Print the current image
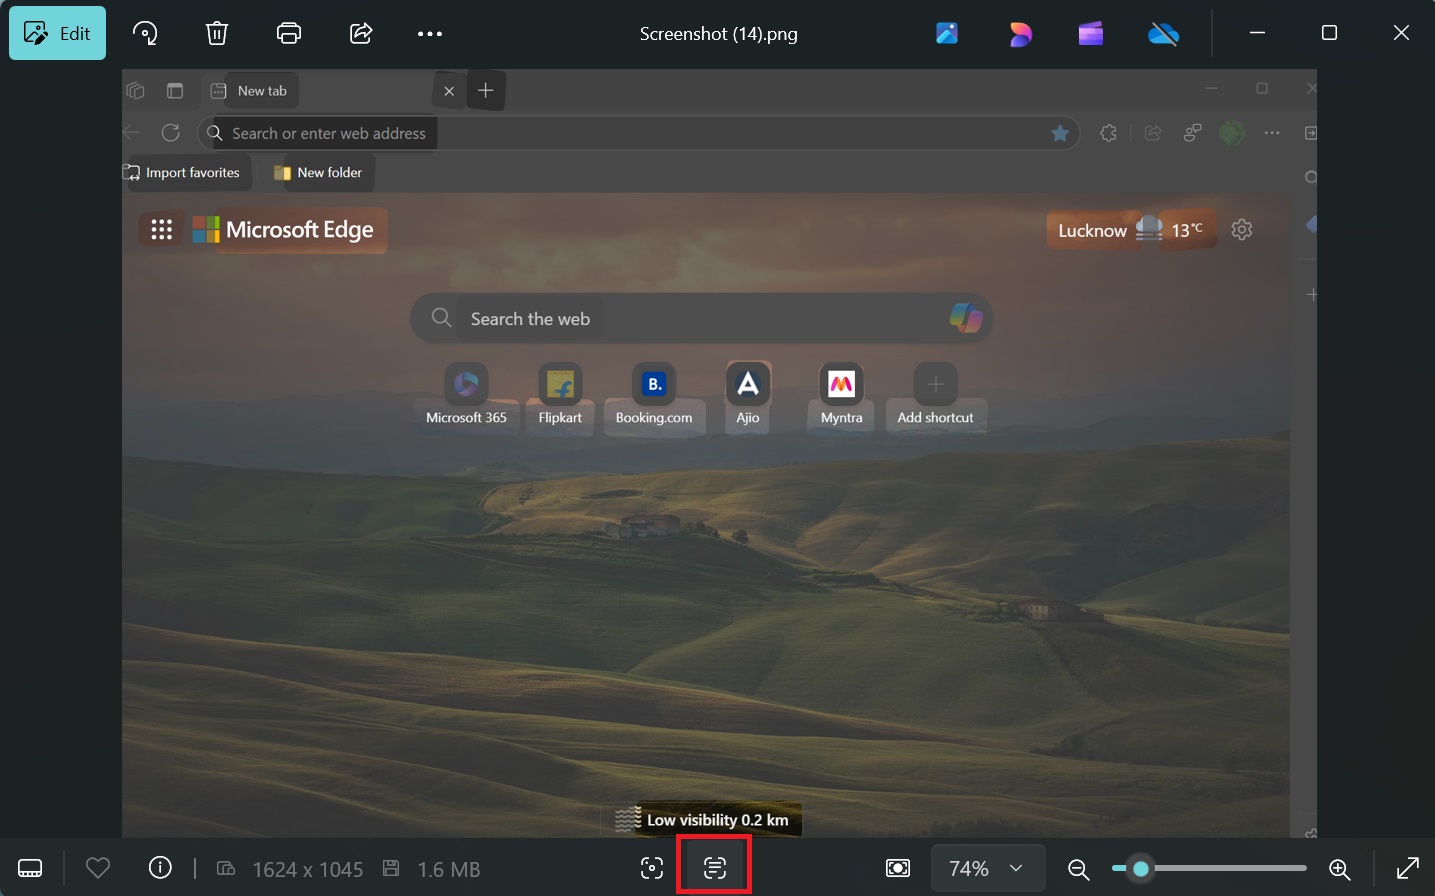This screenshot has height=896, width=1435. [x=288, y=33]
